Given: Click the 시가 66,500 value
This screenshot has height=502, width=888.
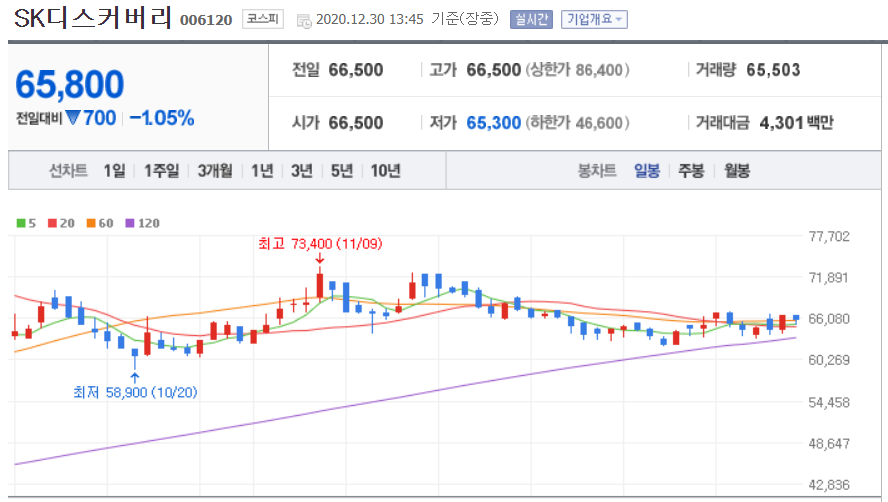Looking at the screenshot, I should click(356, 122).
